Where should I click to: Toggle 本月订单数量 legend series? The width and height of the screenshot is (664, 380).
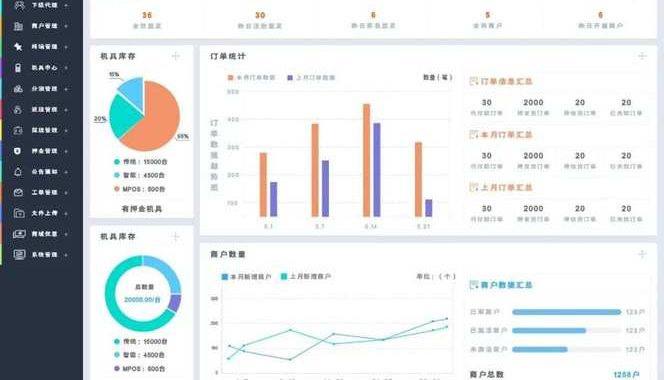pos(252,78)
